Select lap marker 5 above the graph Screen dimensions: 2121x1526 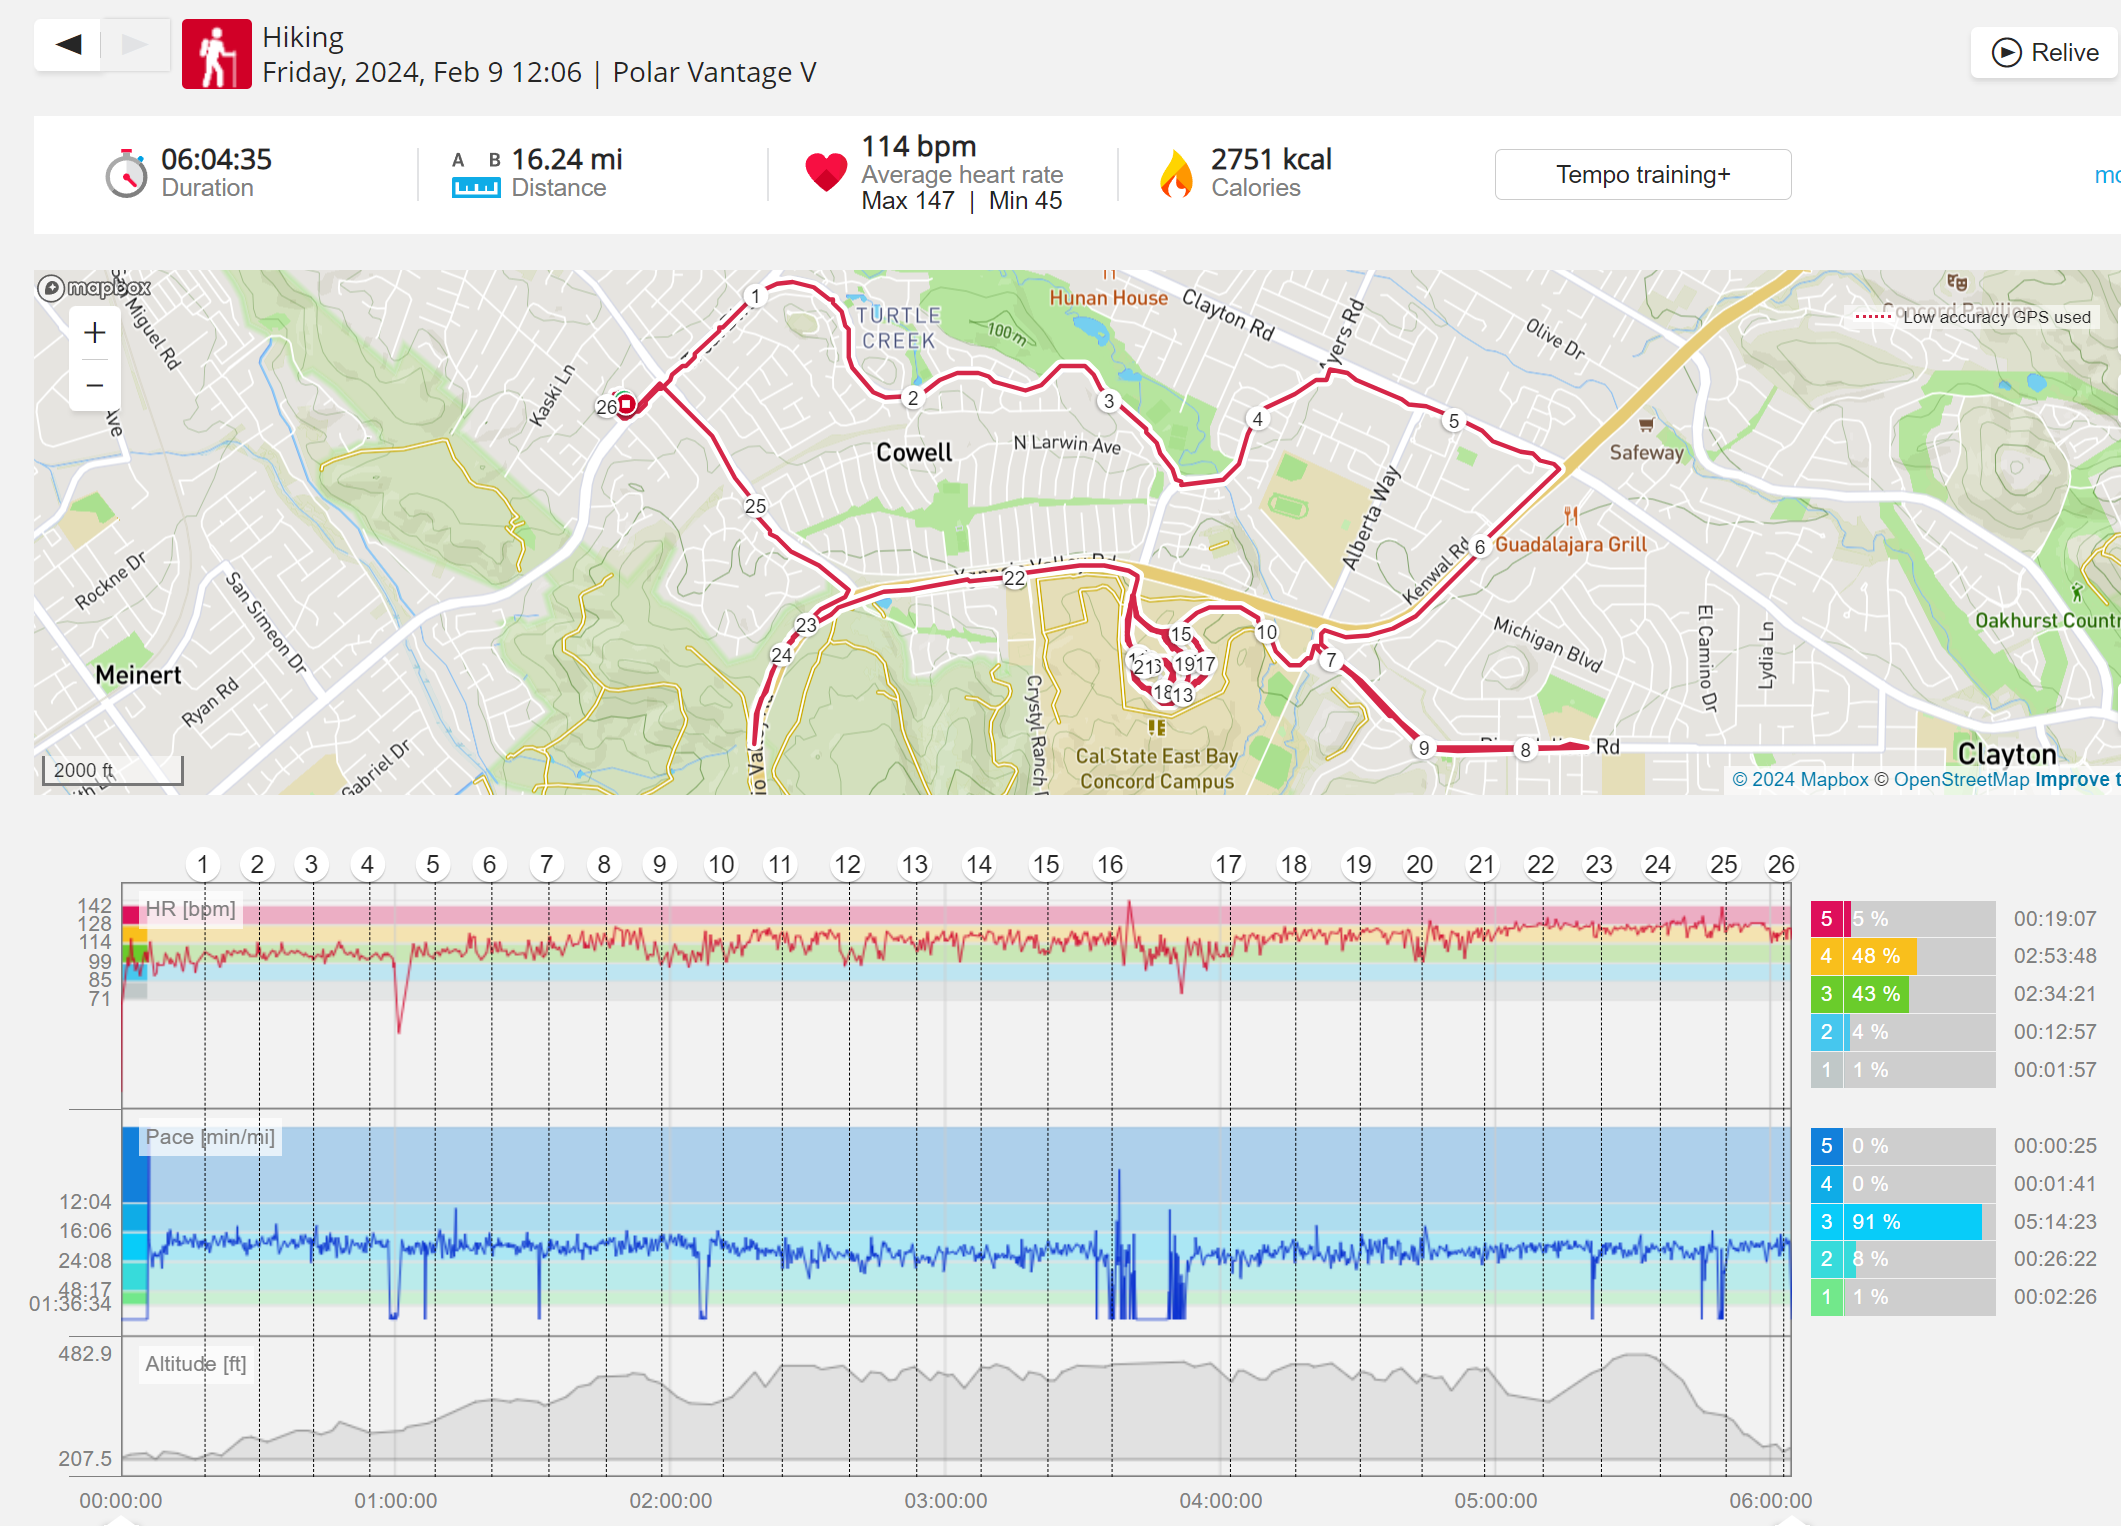pyautogui.click(x=432, y=864)
